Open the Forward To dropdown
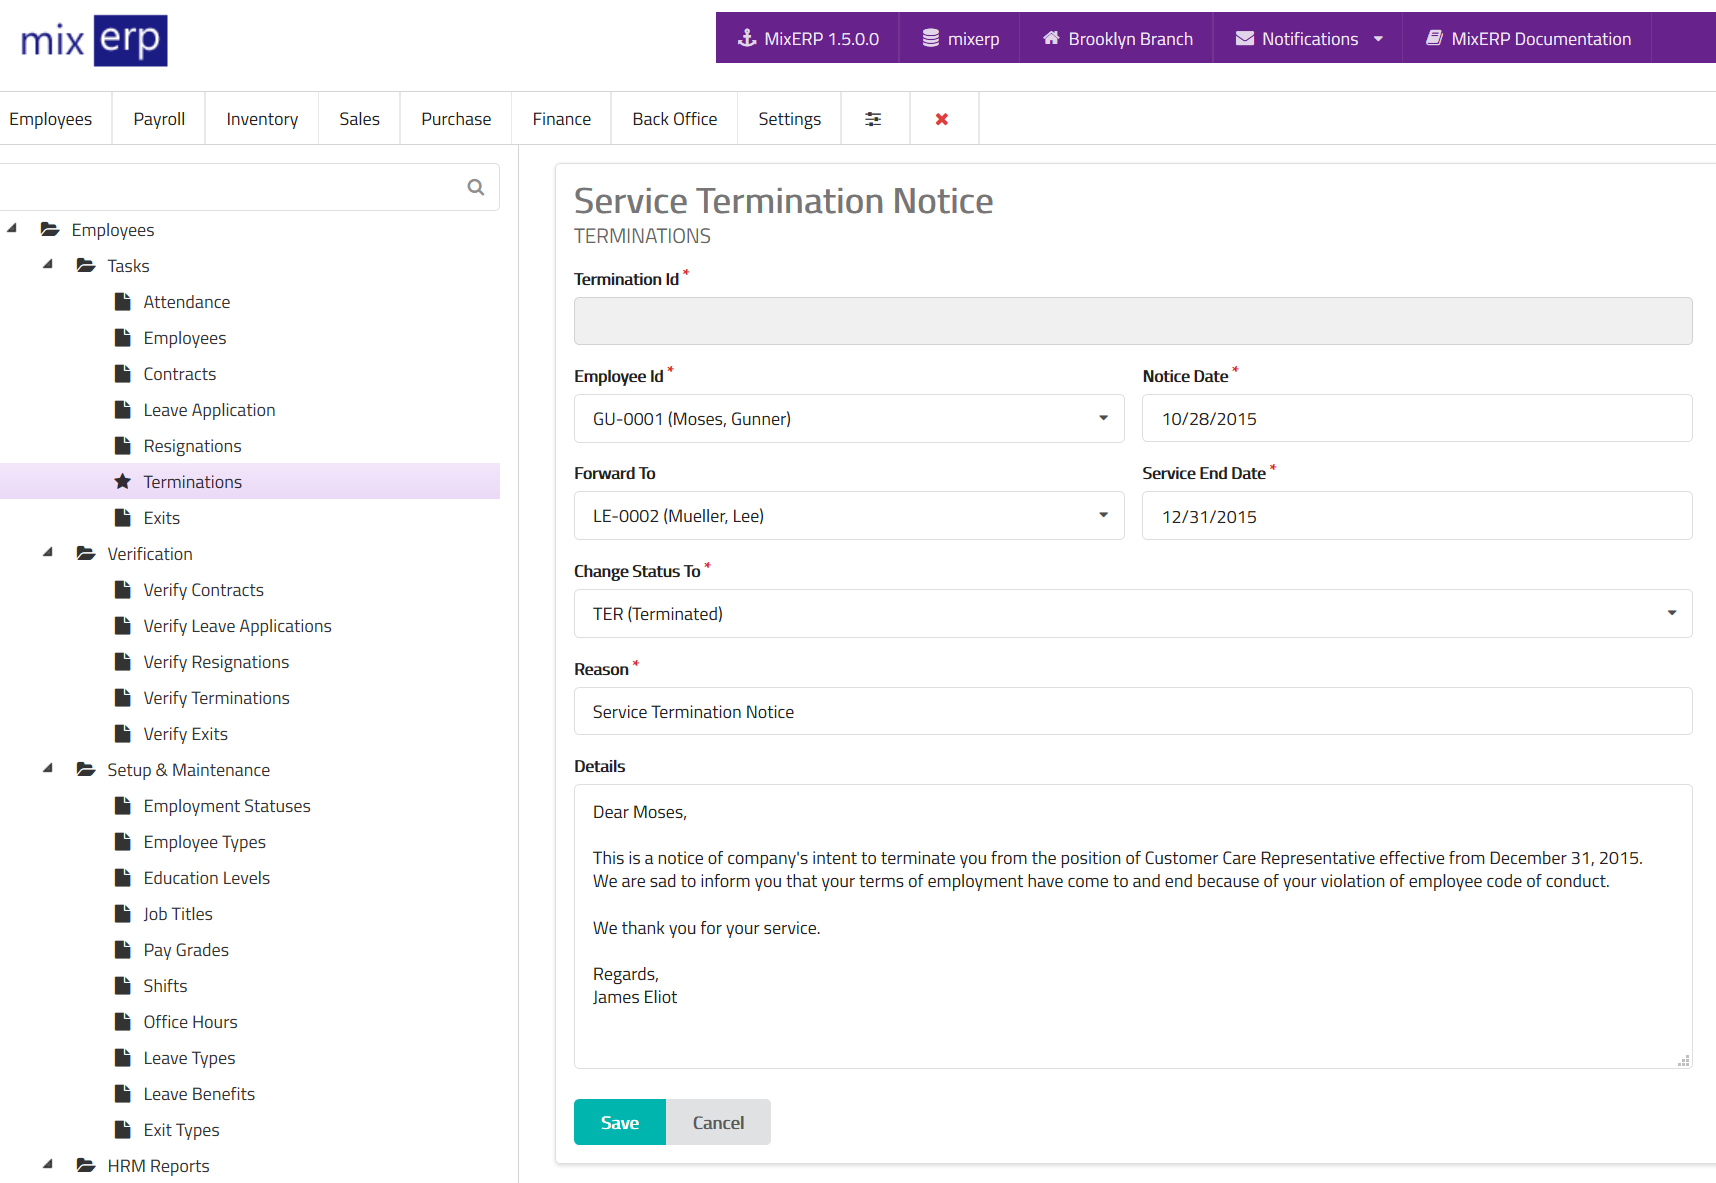1716x1183 pixels. [x=849, y=516]
